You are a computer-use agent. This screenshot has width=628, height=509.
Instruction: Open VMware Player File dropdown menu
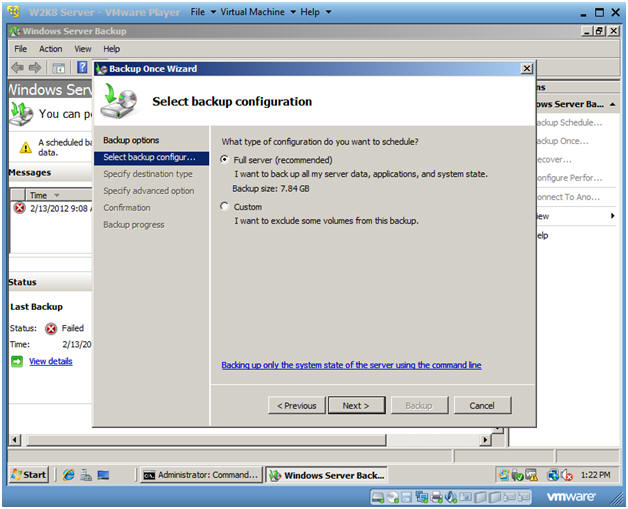point(203,12)
